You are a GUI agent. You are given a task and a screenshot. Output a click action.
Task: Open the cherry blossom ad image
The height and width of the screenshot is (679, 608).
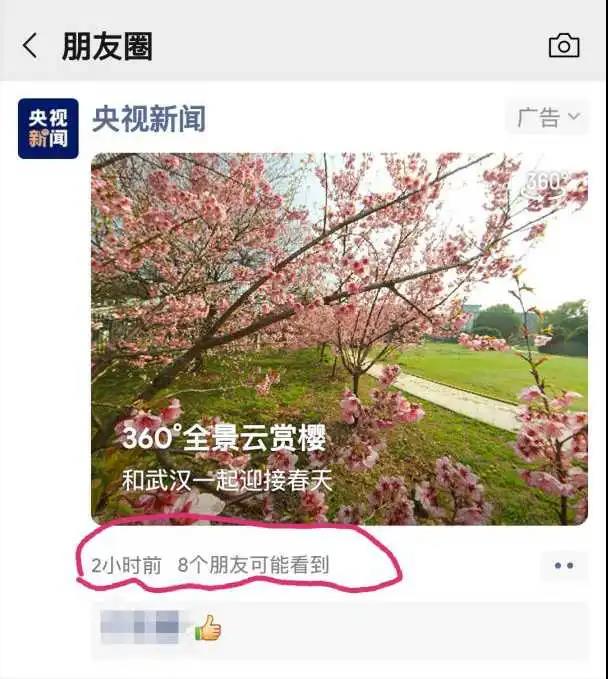pos(339,339)
